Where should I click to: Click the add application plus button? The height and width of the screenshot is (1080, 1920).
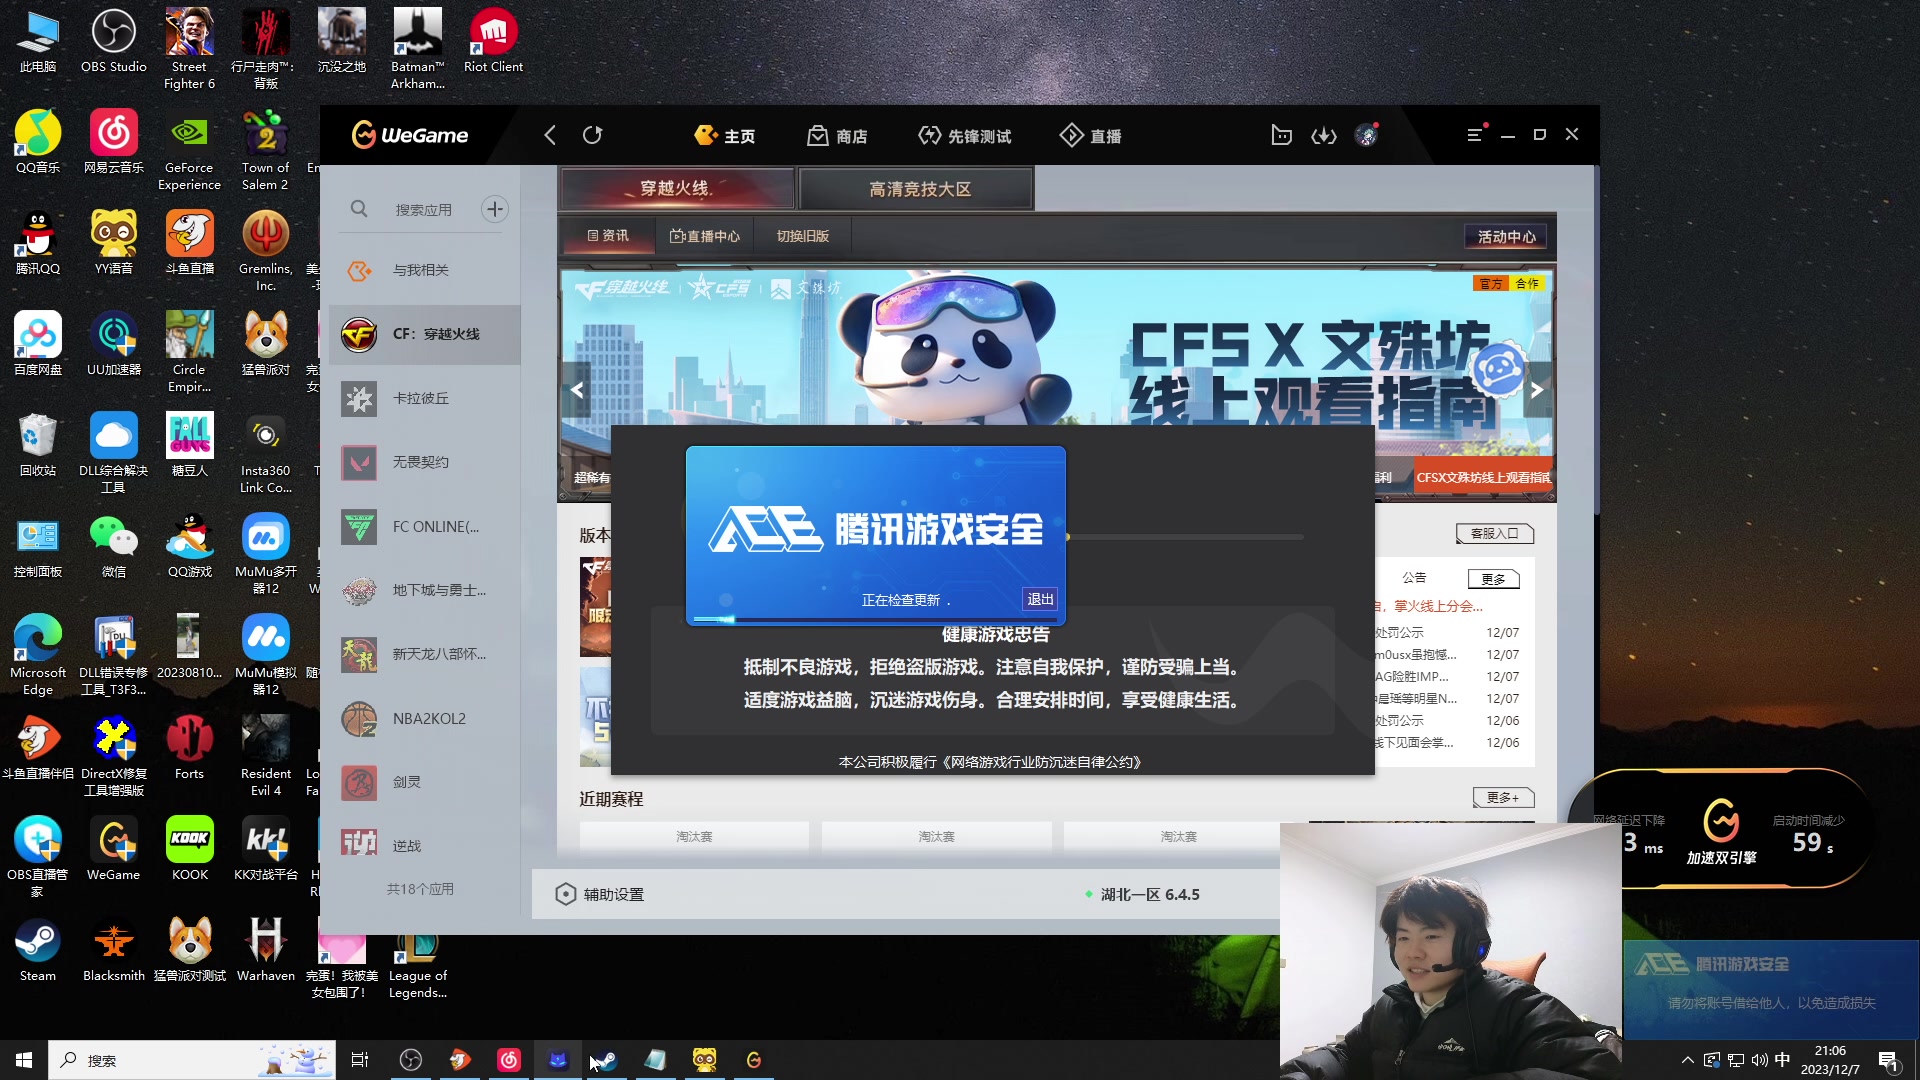tap(494, 209)
